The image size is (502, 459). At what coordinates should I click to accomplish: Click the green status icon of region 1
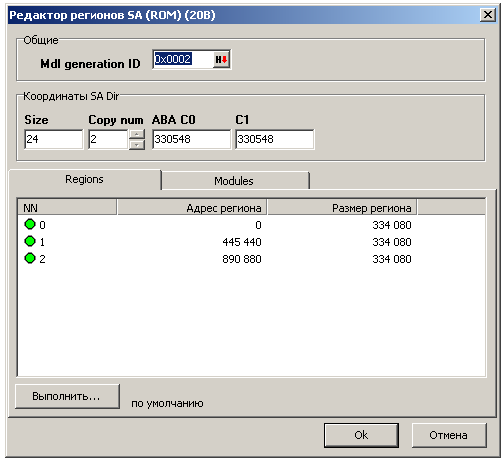pyautogui.click(x=30, y=241)
